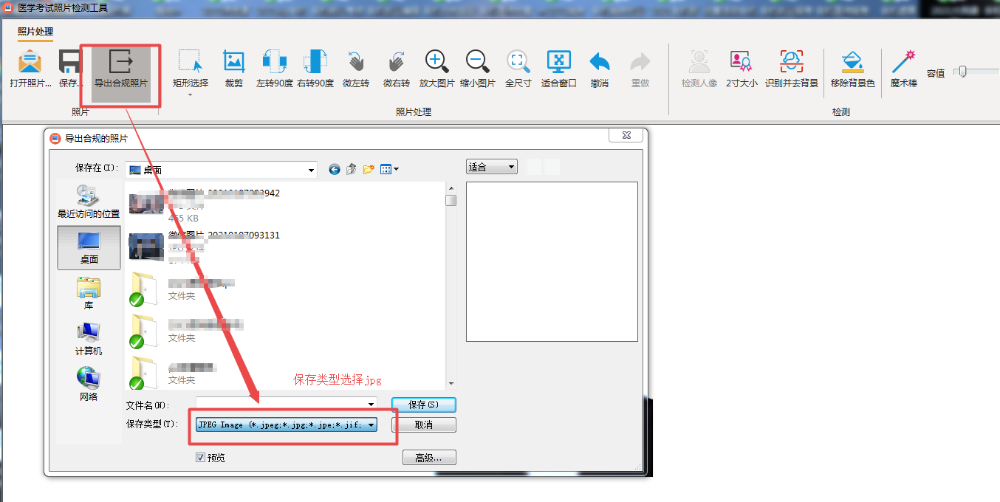
Task: Open a photo with 打开照片 icon
Action: (x=30, y=65)
